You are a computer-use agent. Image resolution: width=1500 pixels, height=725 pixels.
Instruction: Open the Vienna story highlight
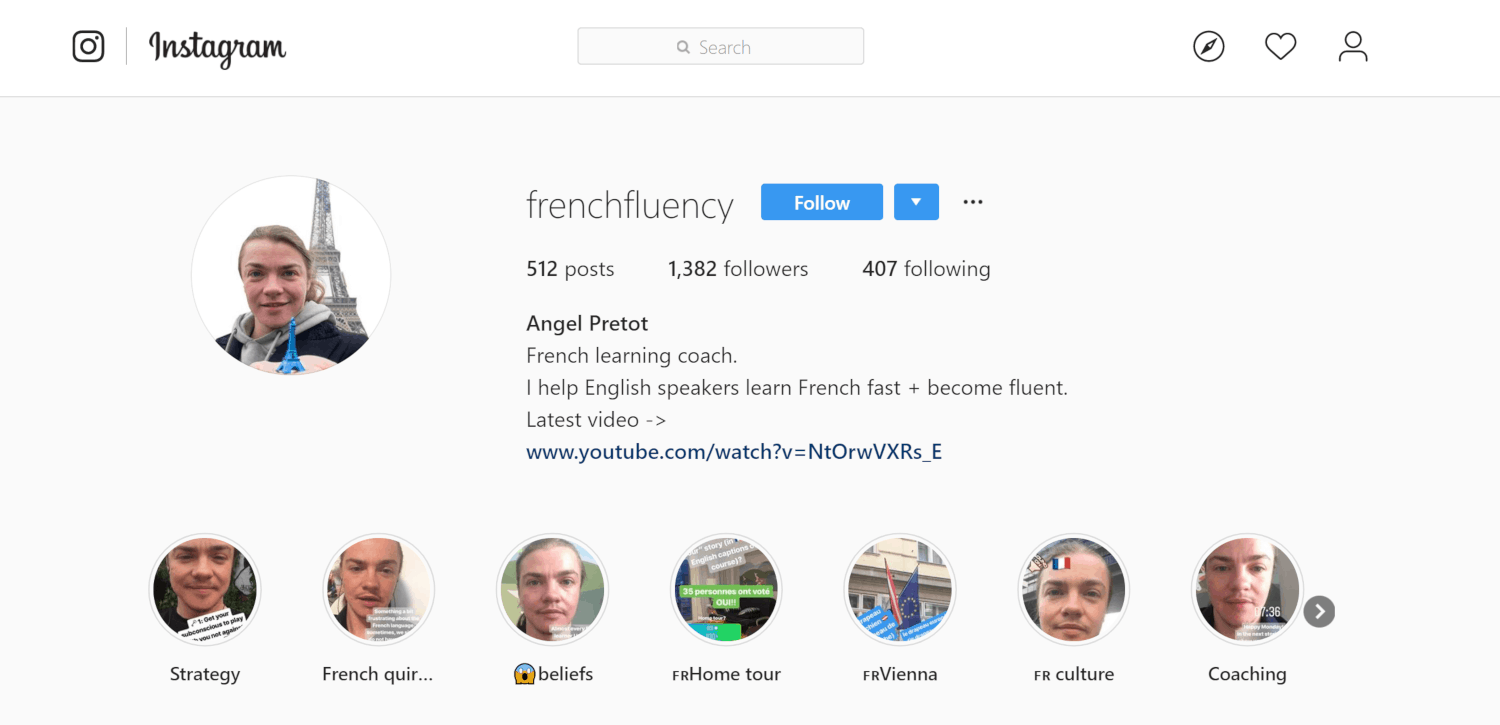900,589
